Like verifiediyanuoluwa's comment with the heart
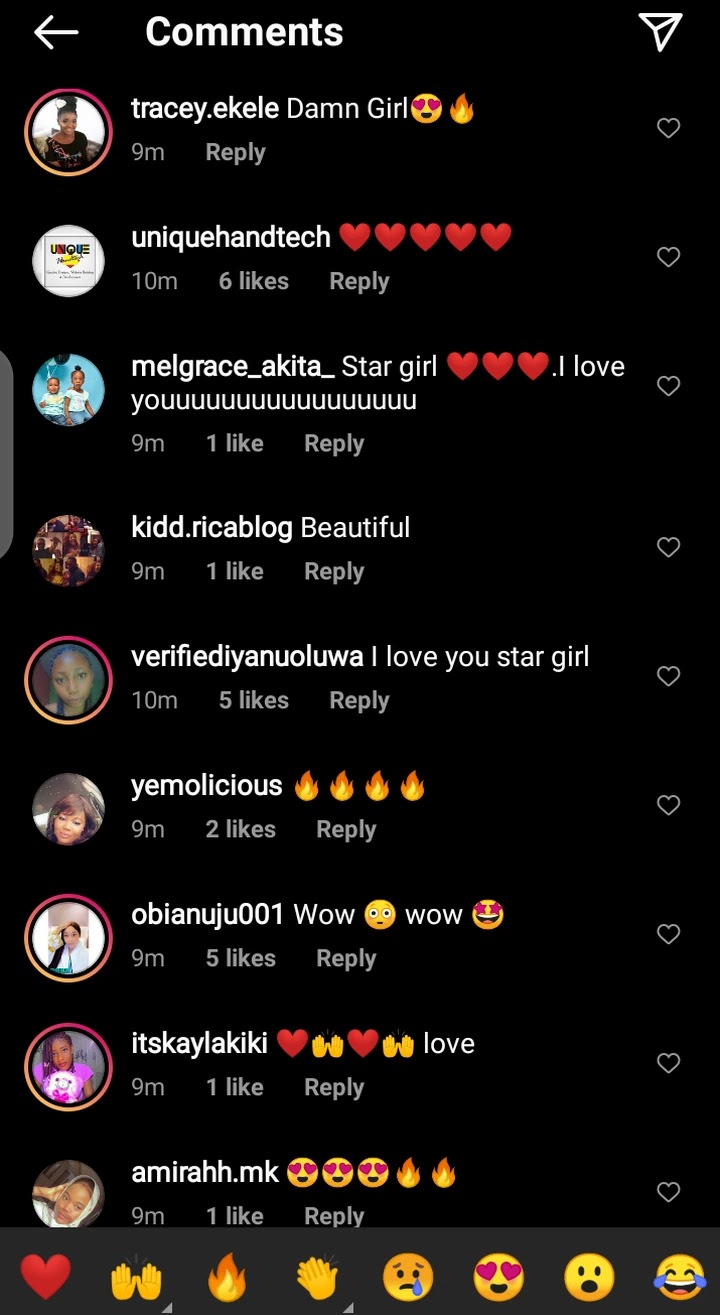 click(x=668, y=676)
